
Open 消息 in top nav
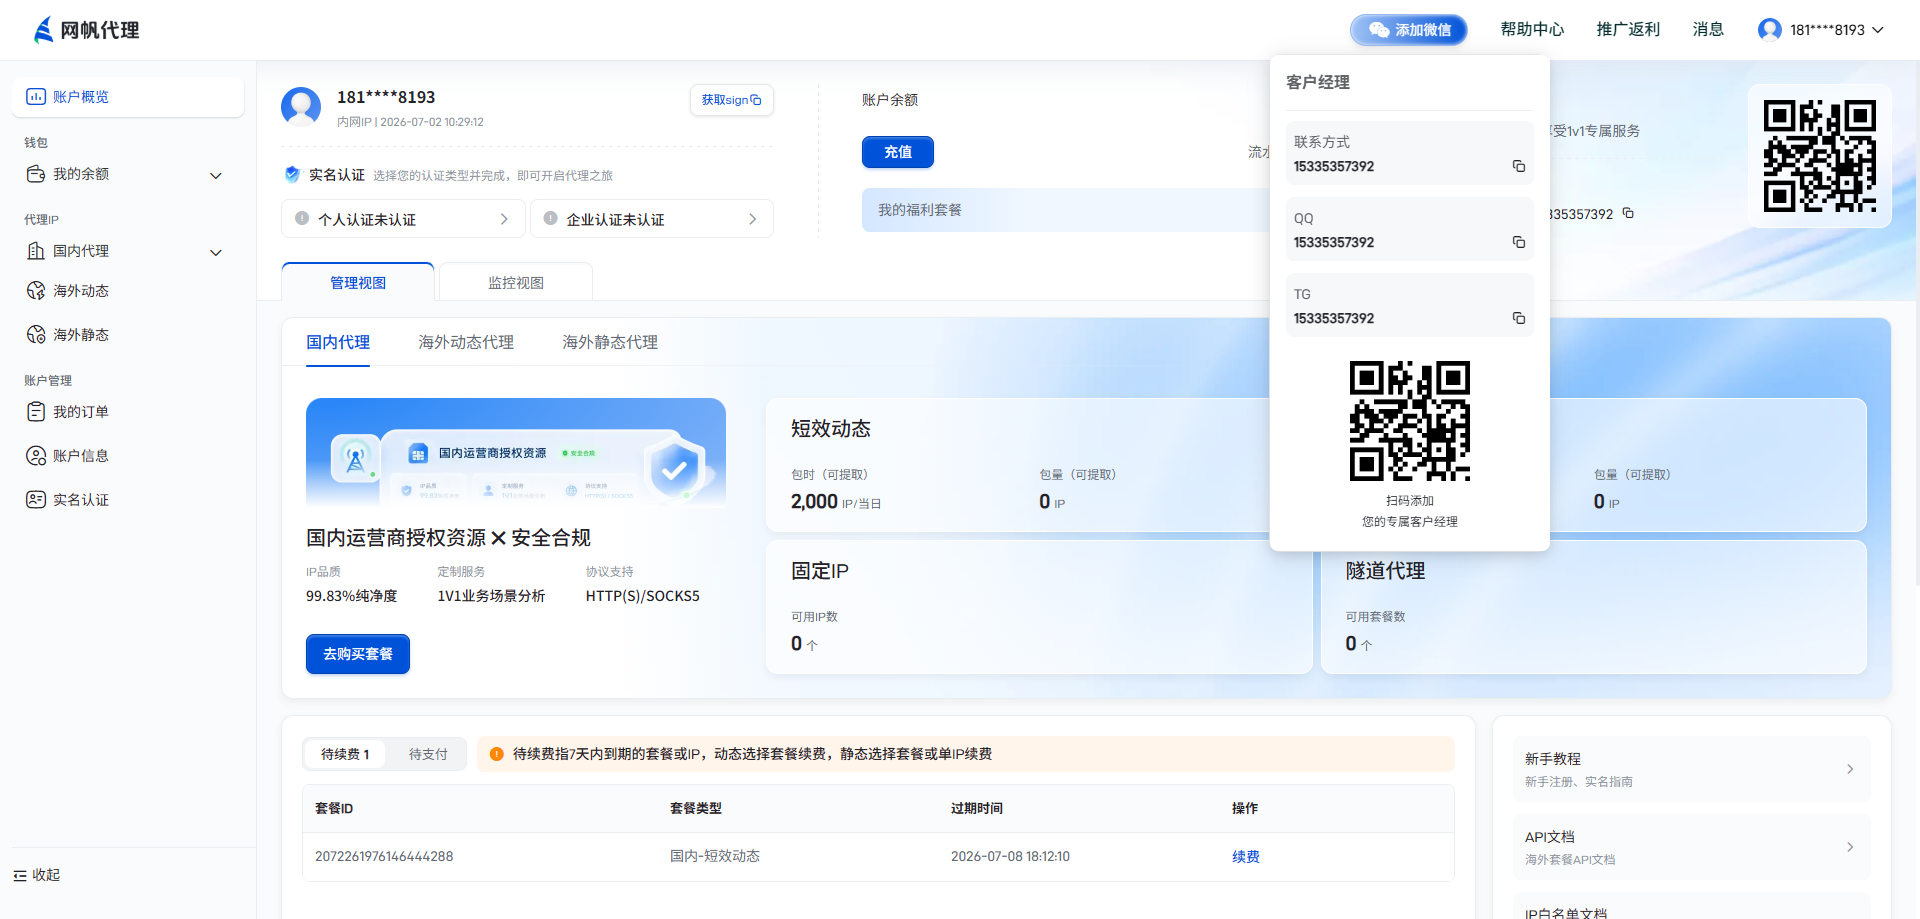(1708, 30)
